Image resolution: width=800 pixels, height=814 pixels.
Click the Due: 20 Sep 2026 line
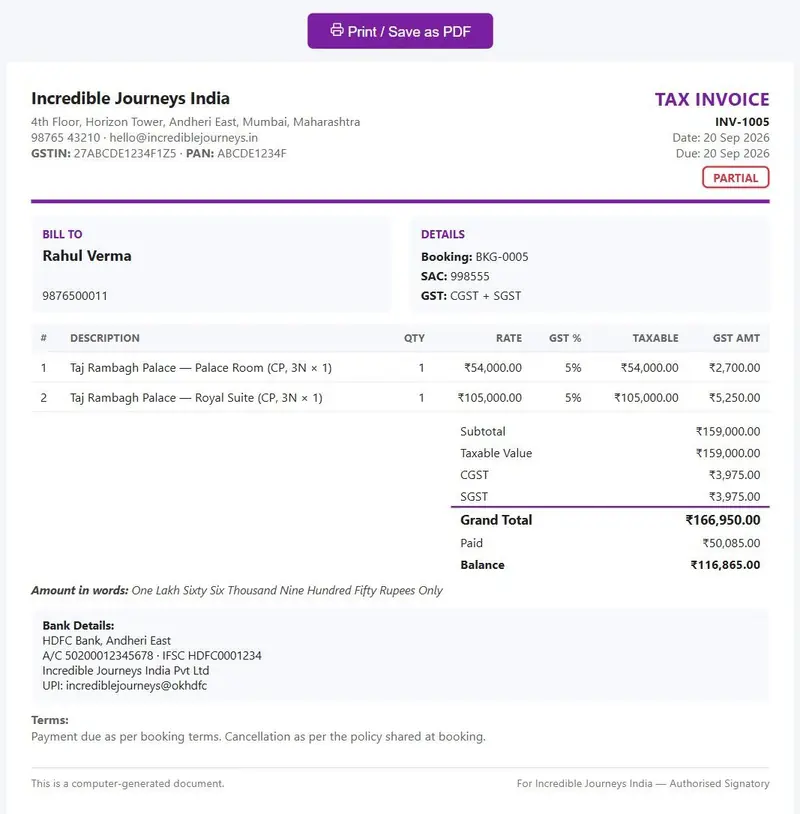722,154
